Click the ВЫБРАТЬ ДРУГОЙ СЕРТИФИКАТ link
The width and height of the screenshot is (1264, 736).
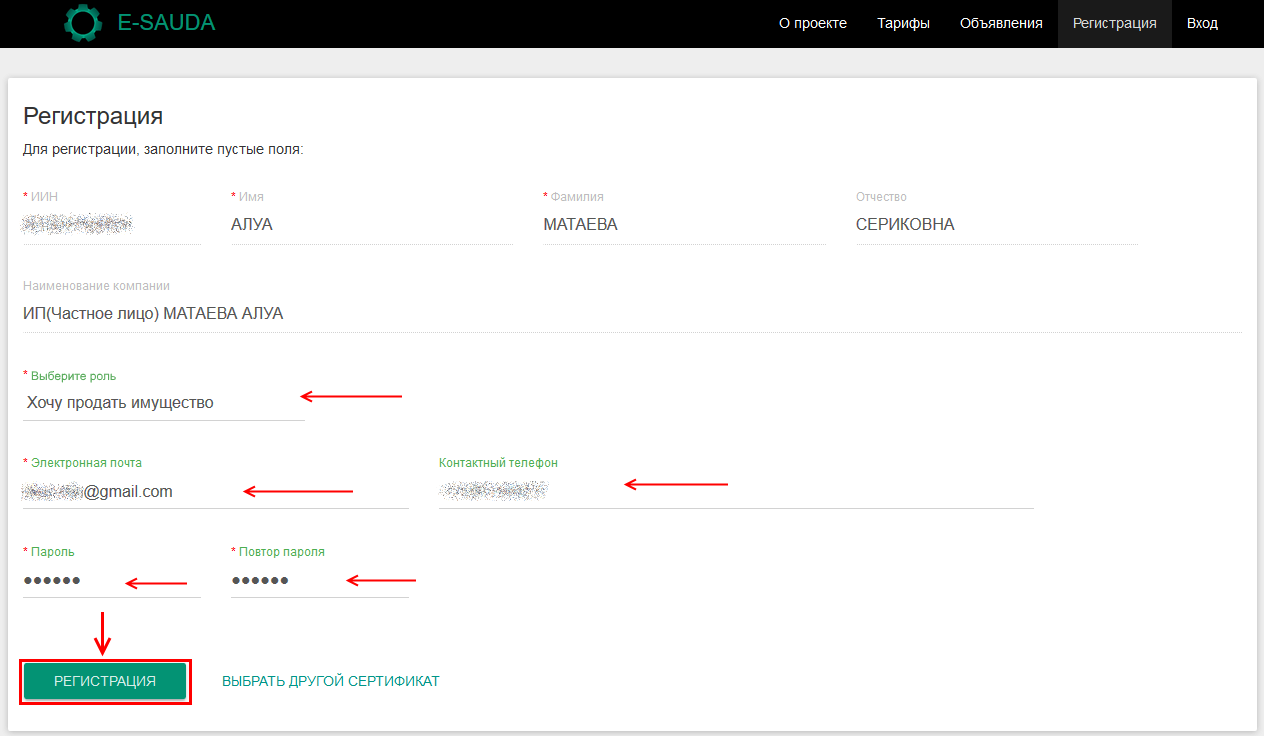click(x=330, y=681)
